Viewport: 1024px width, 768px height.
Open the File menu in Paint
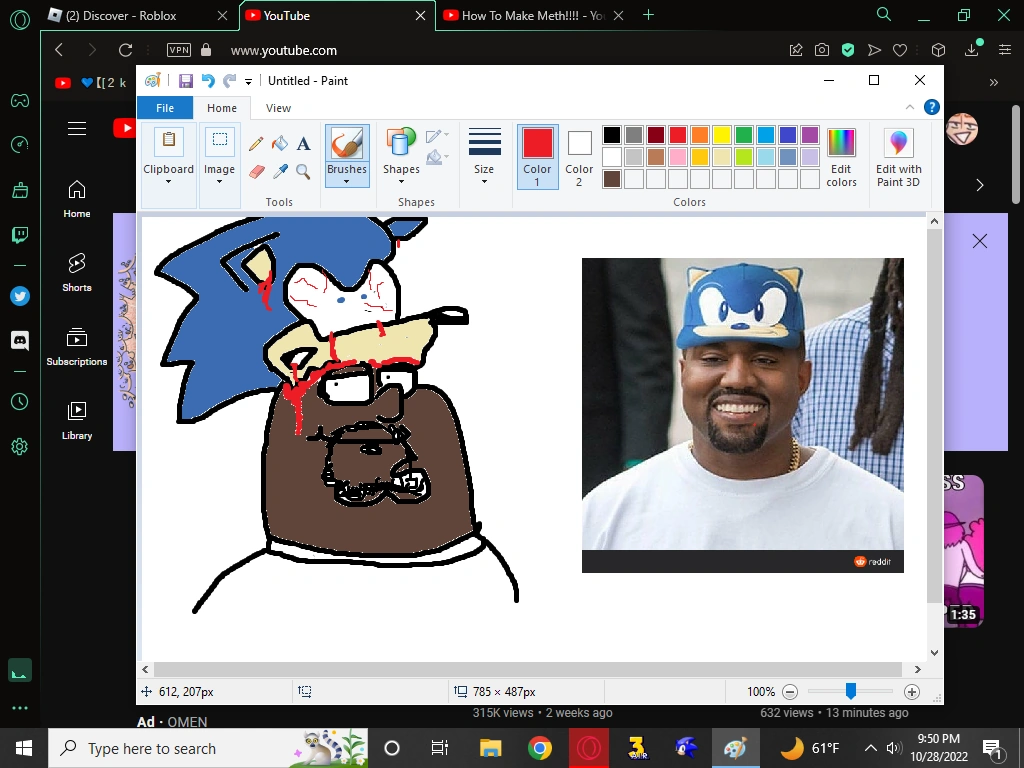coord(164,107)
